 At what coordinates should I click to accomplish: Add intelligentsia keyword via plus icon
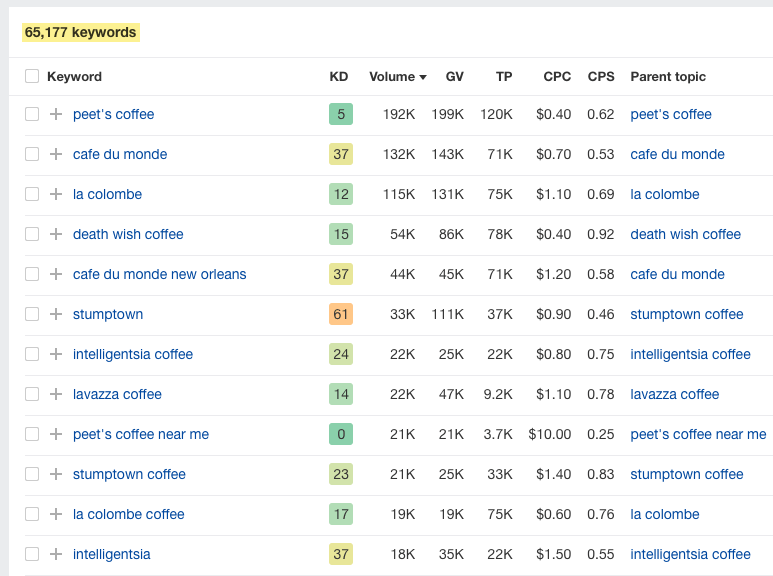pos(56,554)
